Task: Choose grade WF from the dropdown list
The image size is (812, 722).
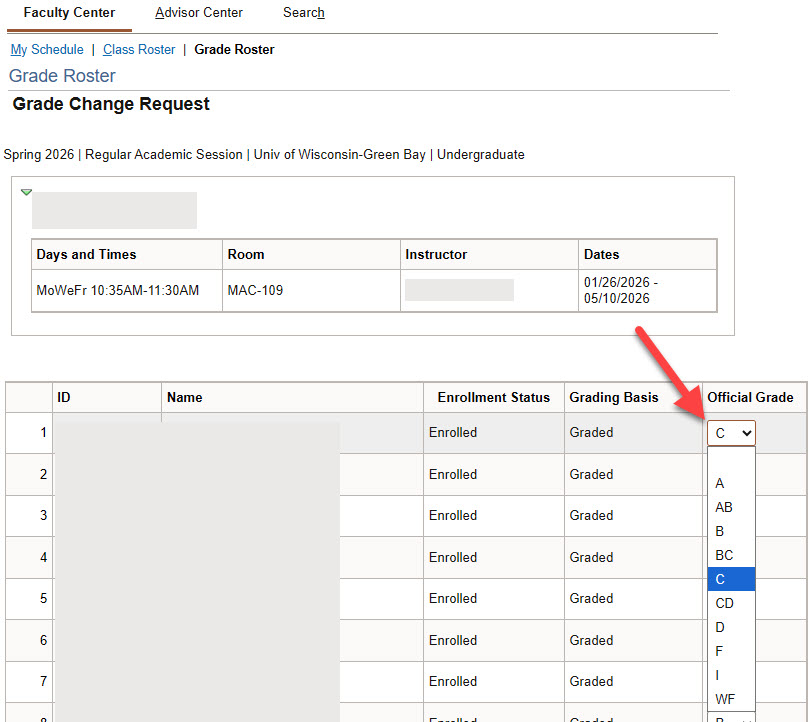Action: click(731, 699)
